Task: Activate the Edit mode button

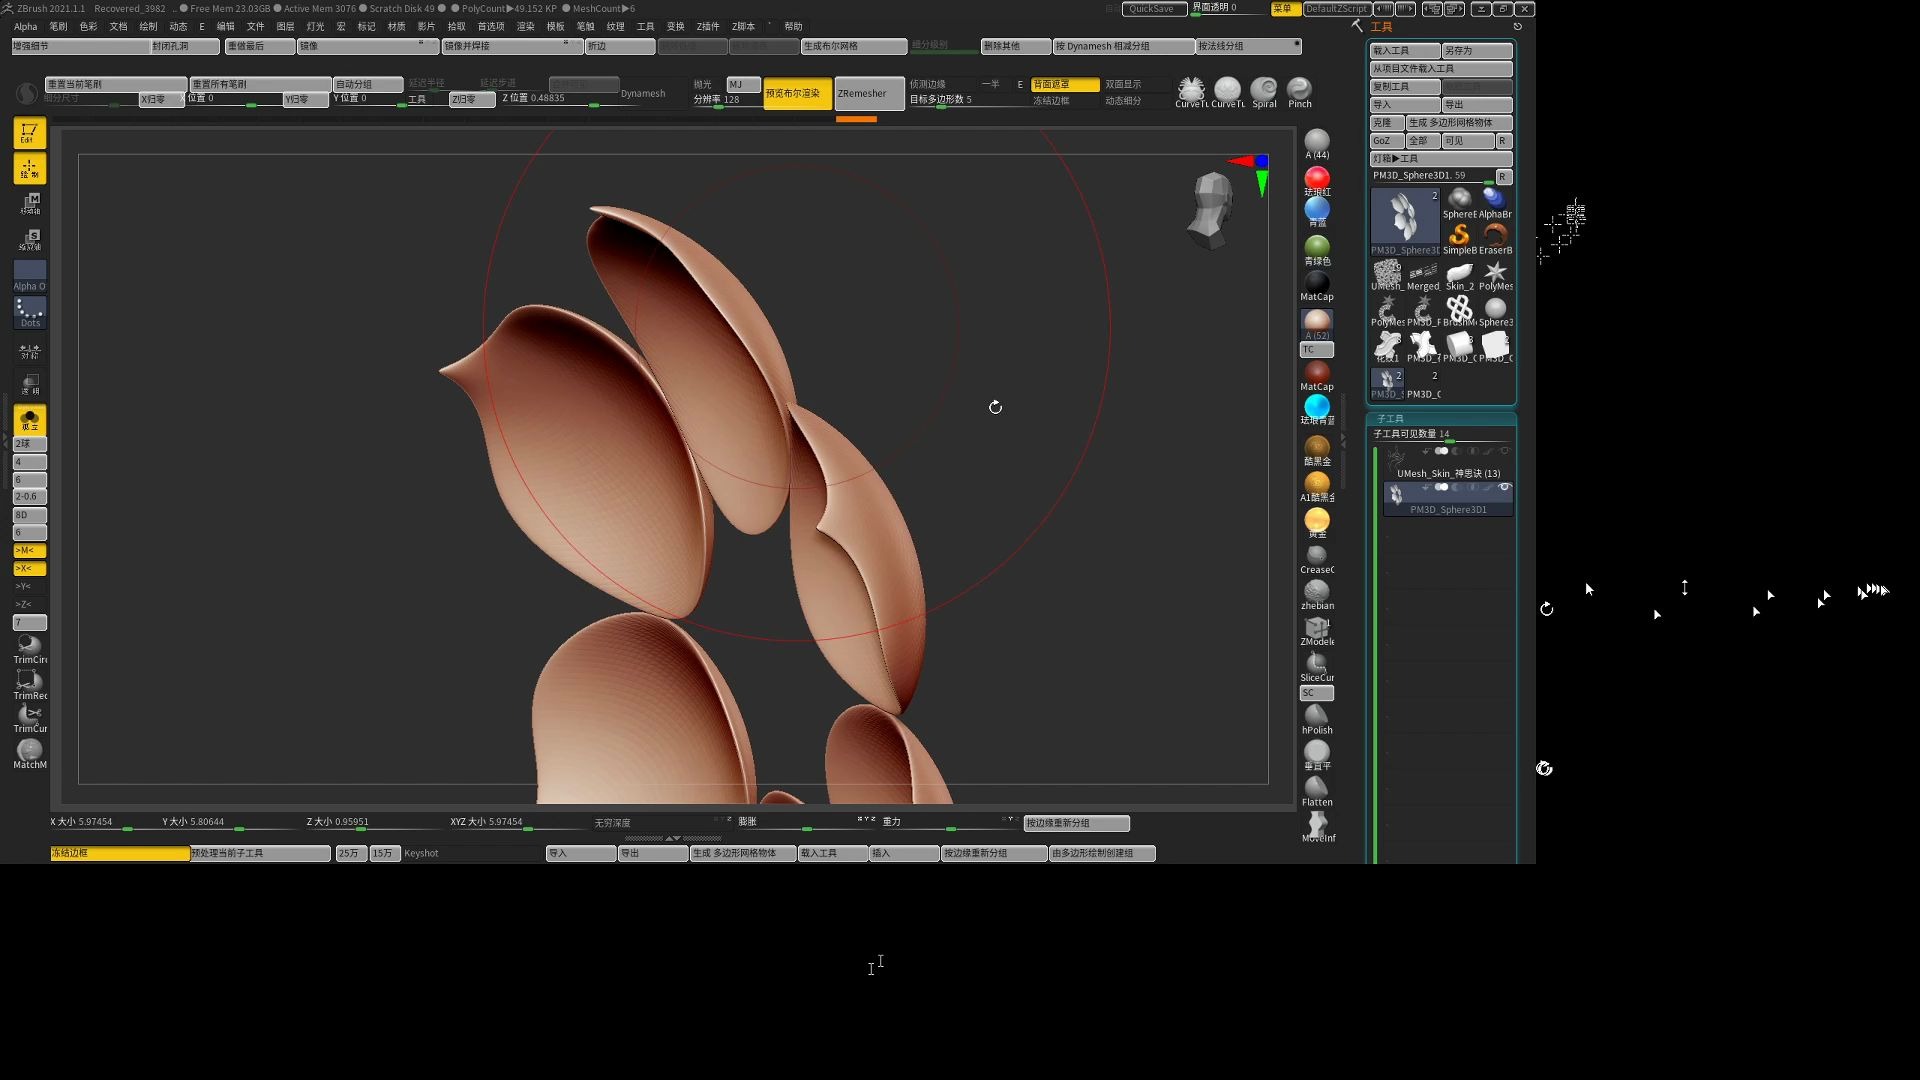Action: click(x=29, y=133)
